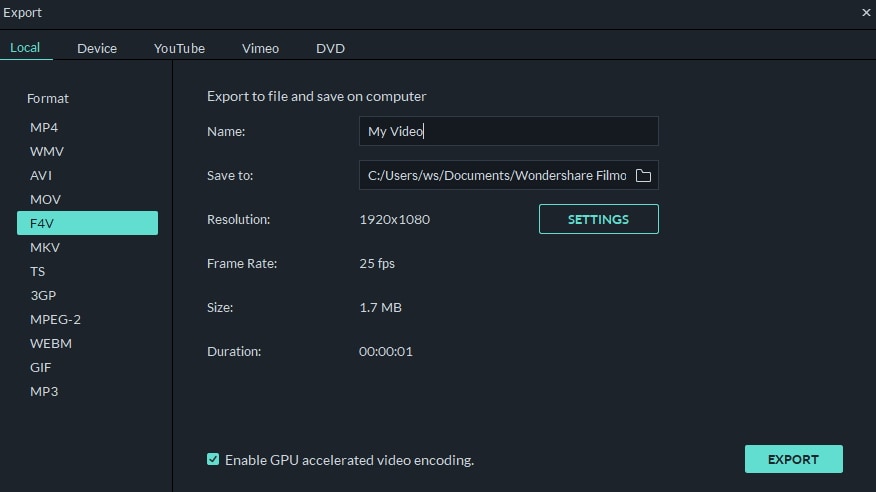Click the SETTINGS button

[x=598, y=219]
